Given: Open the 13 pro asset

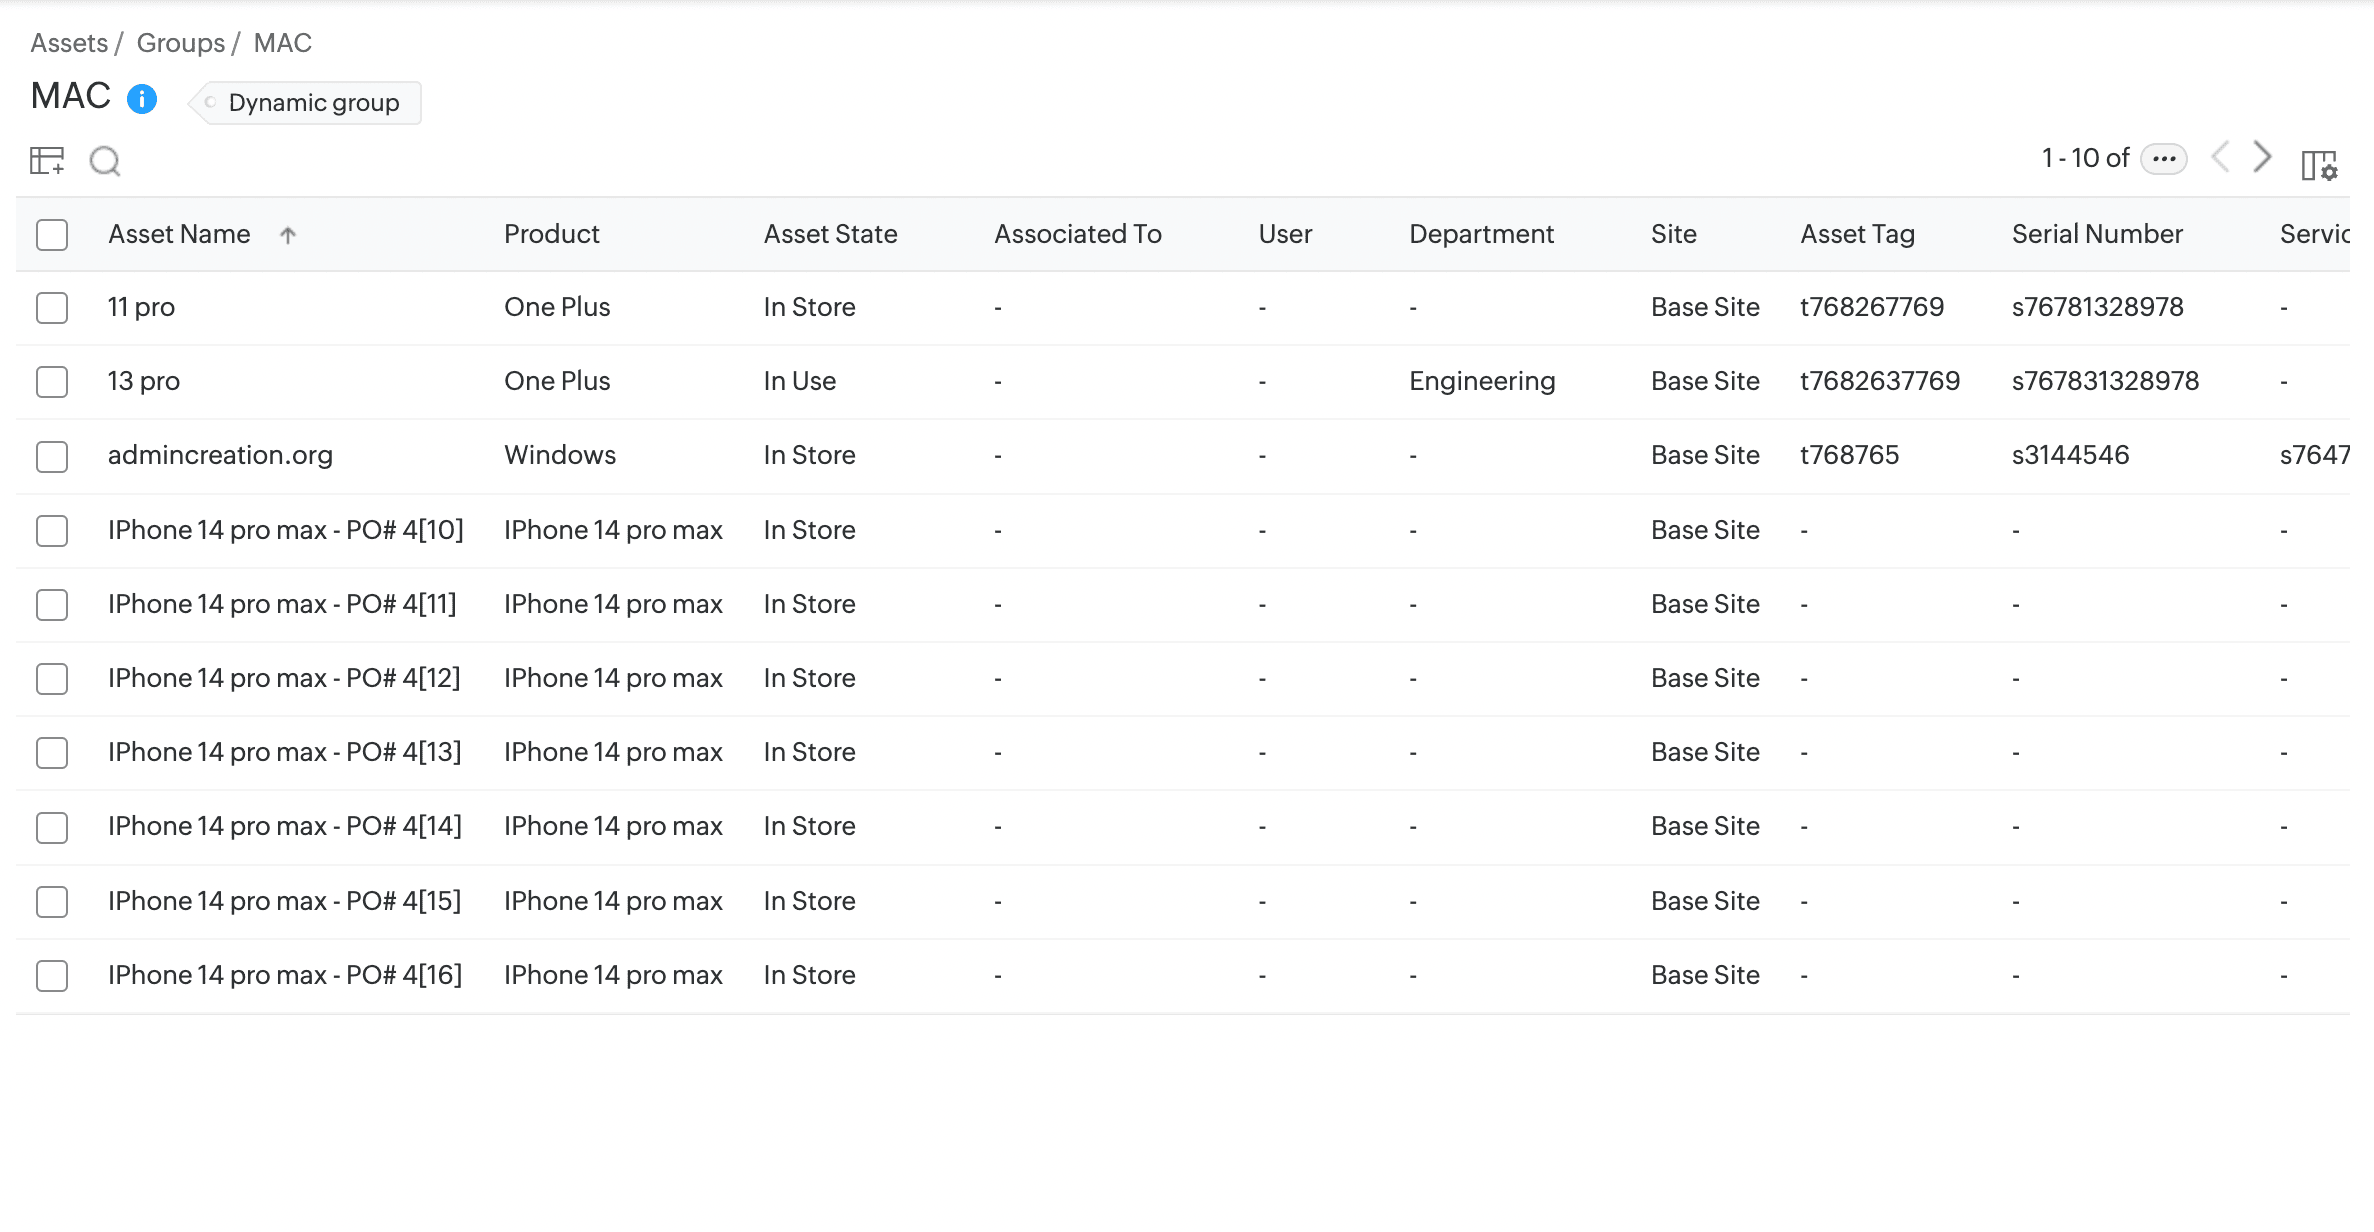Looking at the screenshot, I should click(144, 381).
